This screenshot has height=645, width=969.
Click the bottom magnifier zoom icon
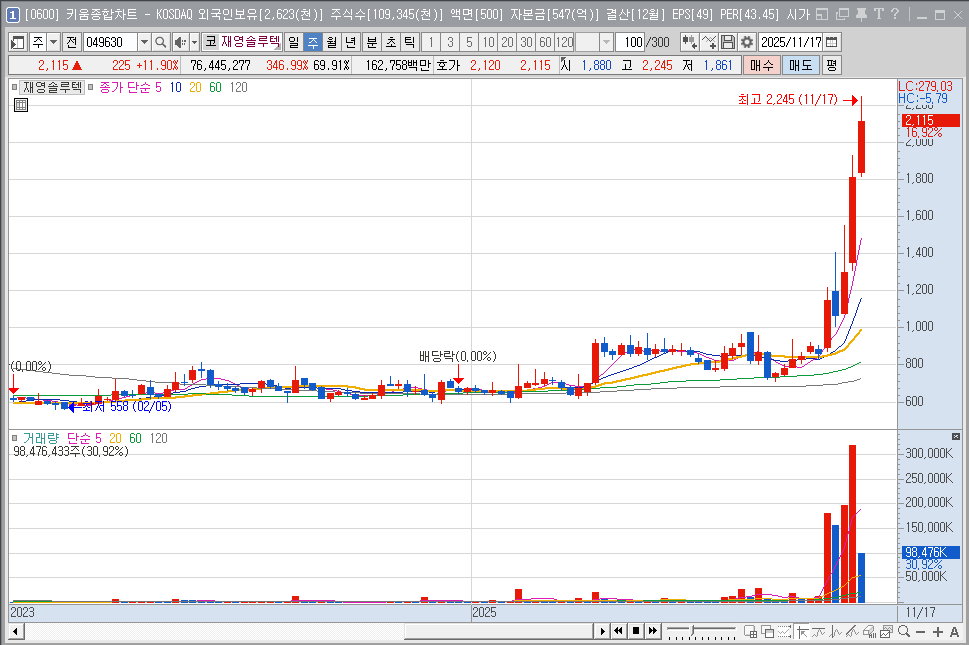point(904,631)
